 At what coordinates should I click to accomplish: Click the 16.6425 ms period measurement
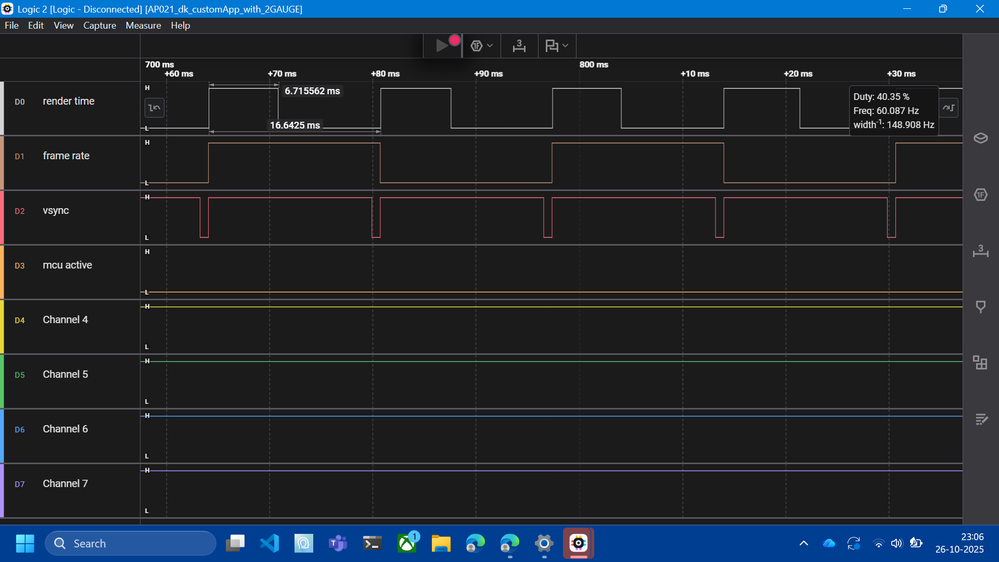click(294, 126)
